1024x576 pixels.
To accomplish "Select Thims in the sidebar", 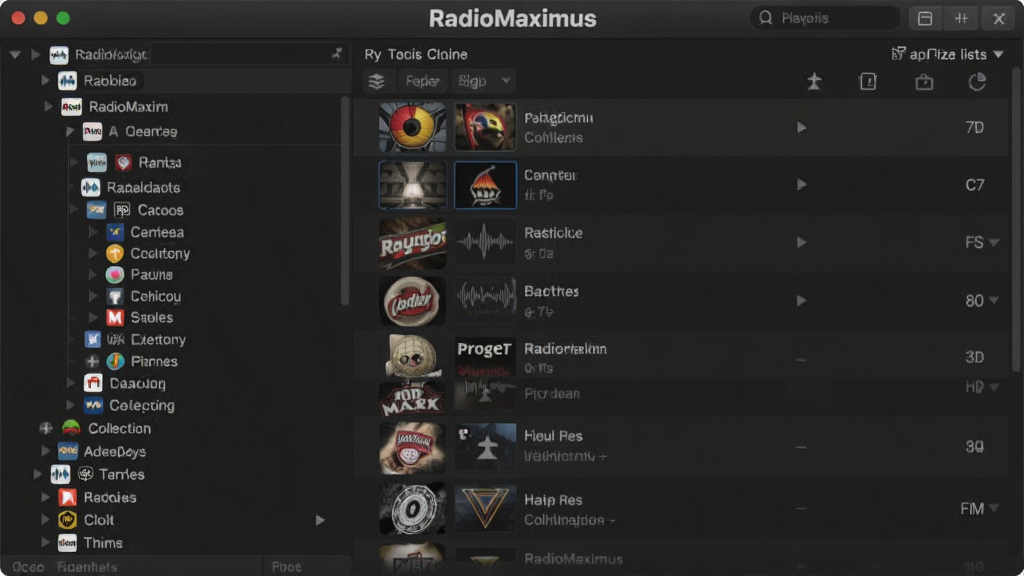I will click(x=103, y=543).
